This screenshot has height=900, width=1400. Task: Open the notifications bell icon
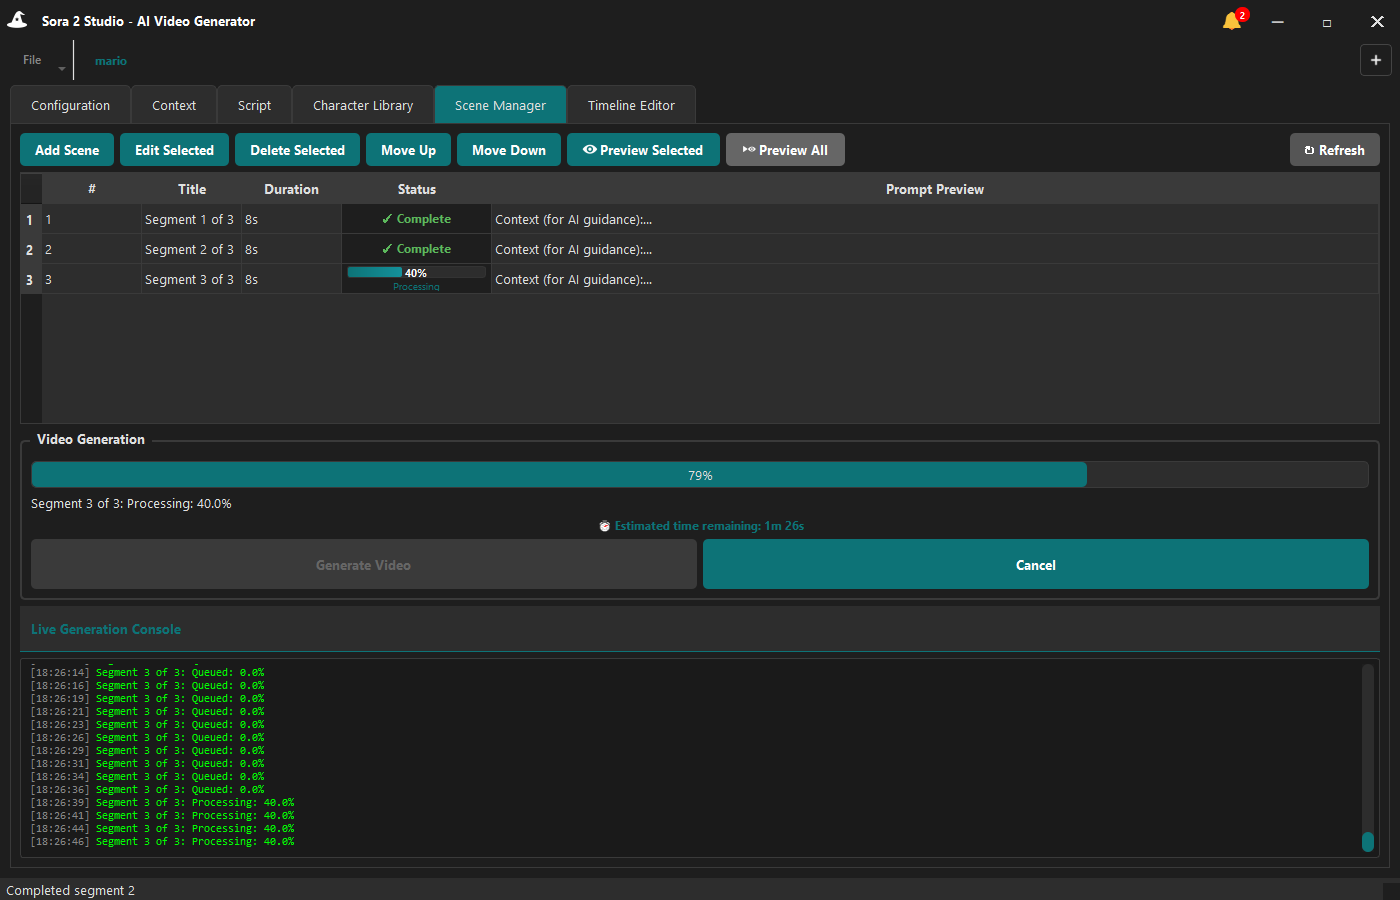tap(1232, 21)
